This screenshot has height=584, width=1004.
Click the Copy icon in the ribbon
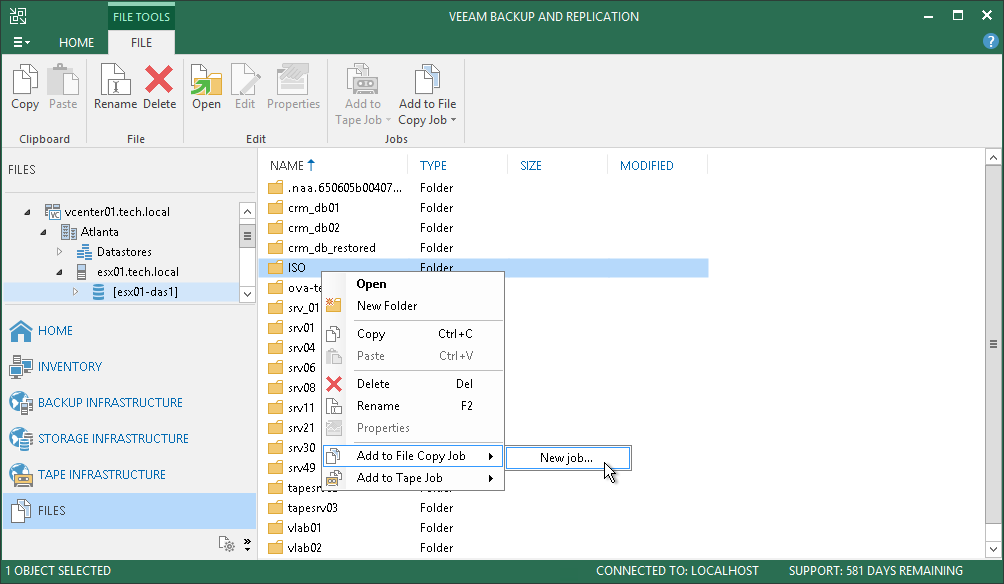pos(25,86)
